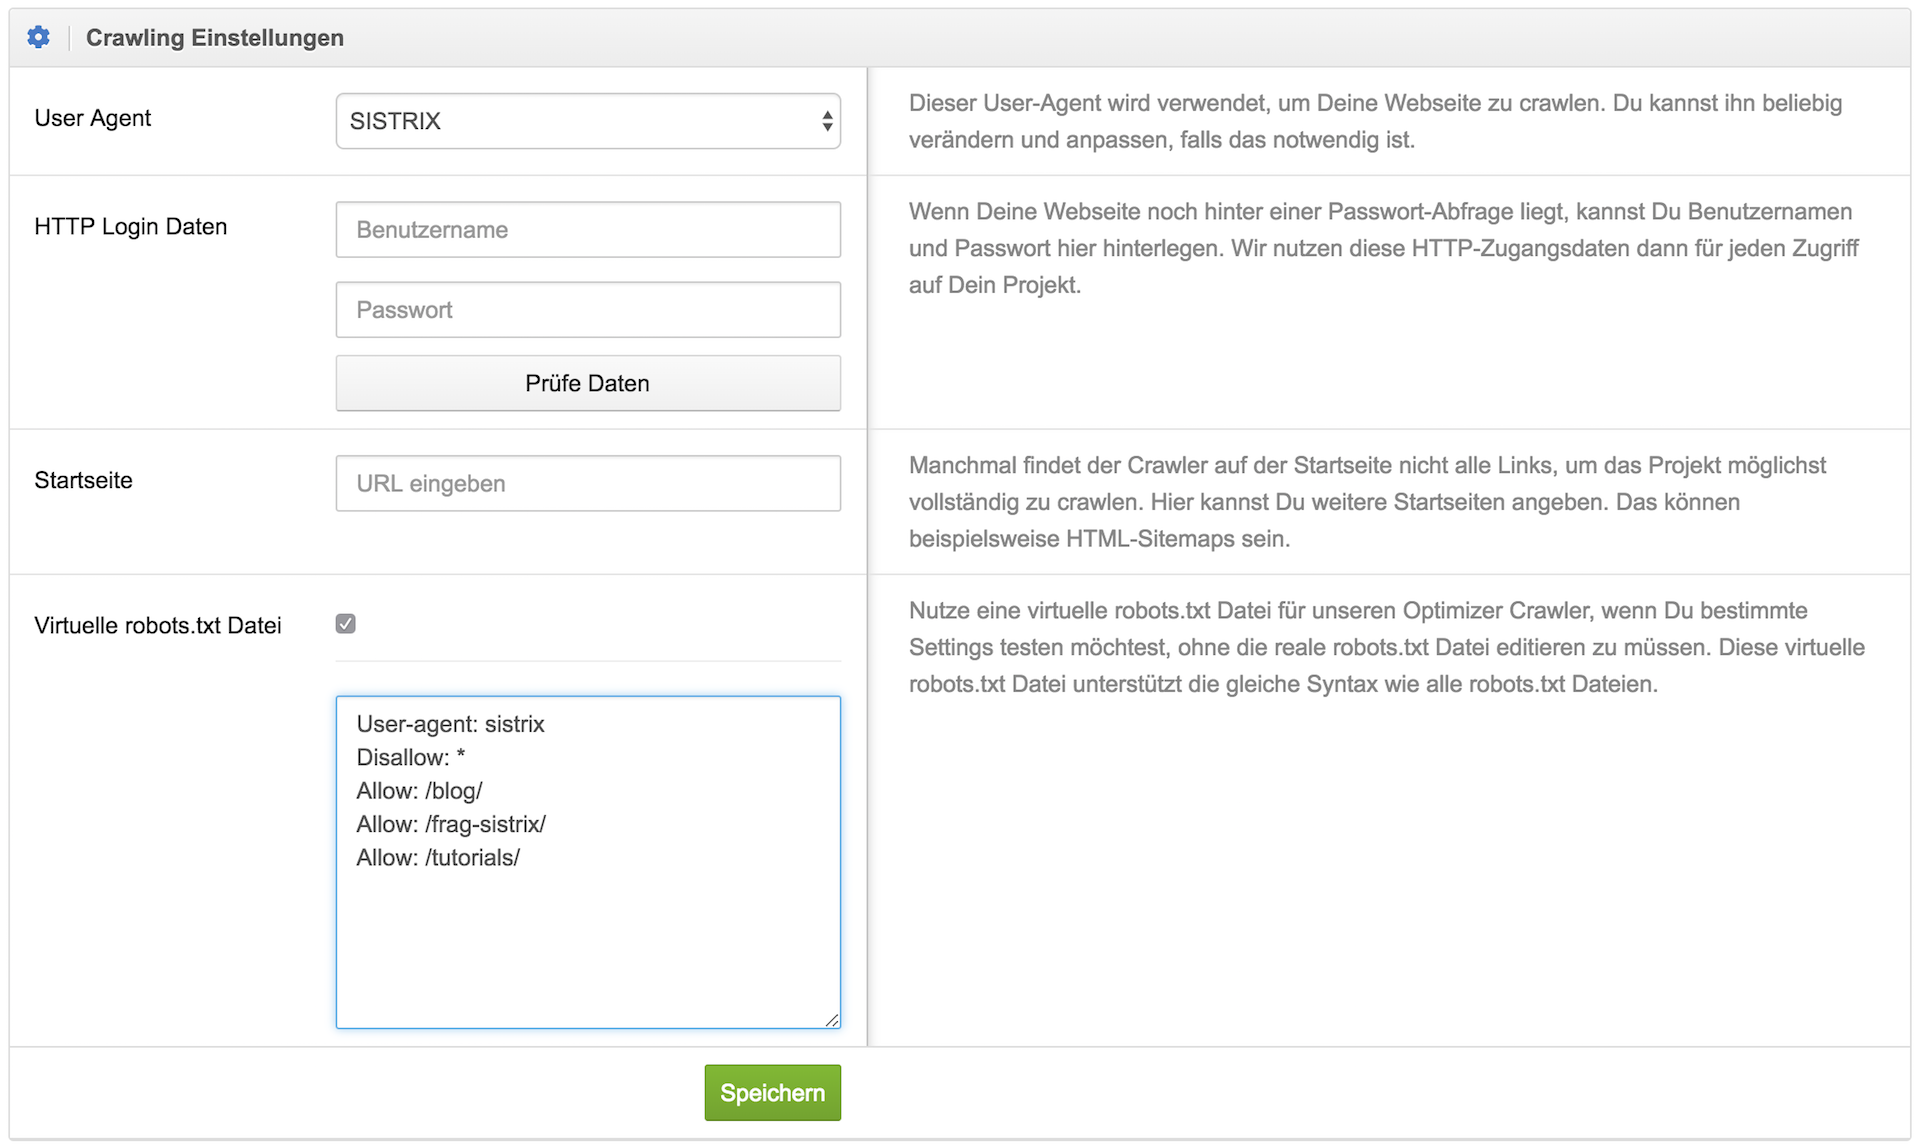The height and width of the screenshot is (1147, 1920).
Task: Click the textarea resize handle corner
Action: point(832,1020)
